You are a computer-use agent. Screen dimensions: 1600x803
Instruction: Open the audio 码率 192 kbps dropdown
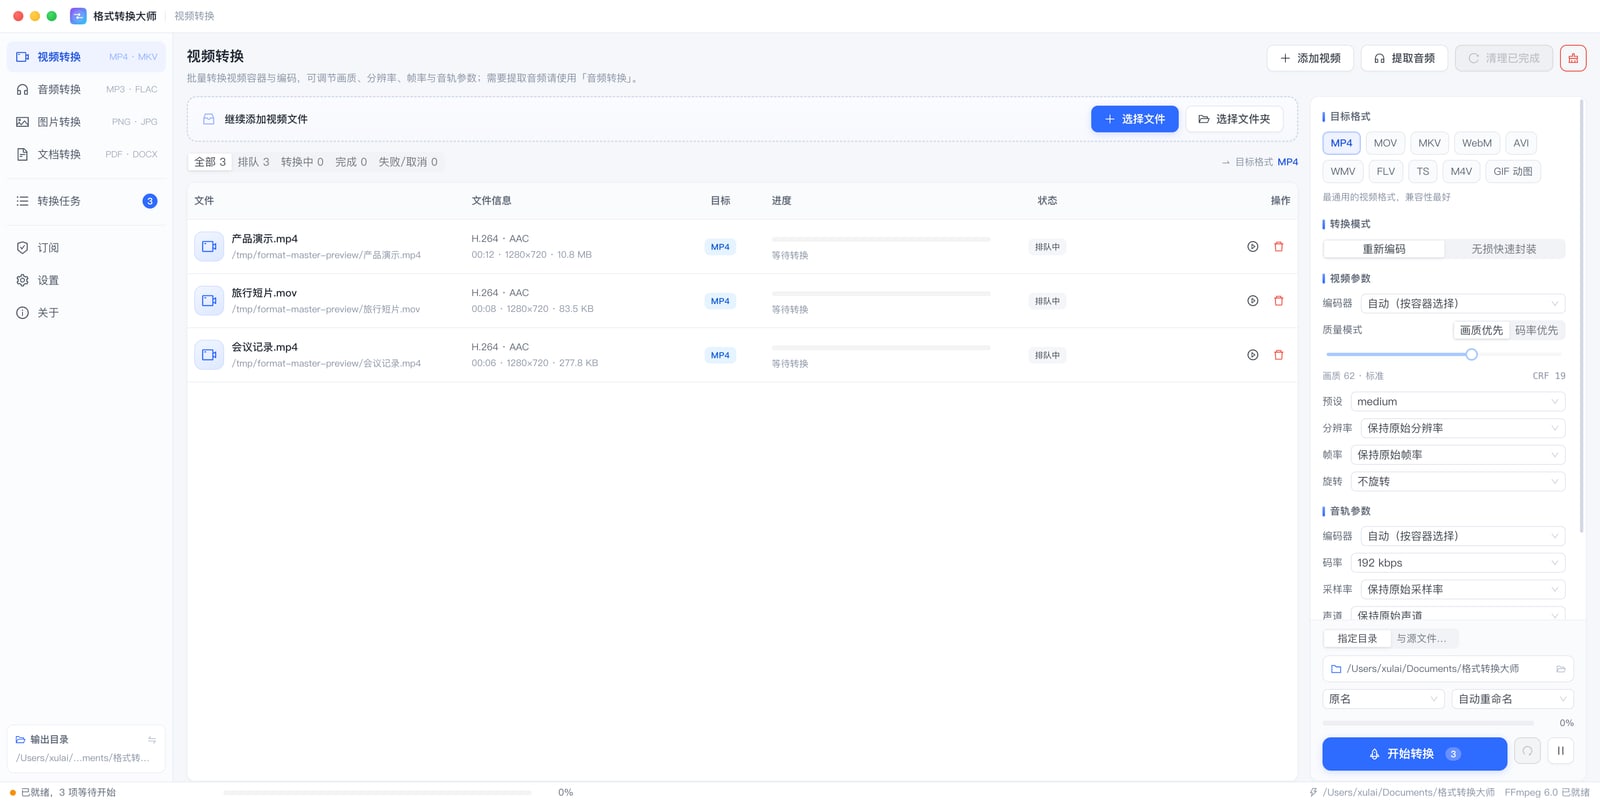[x=1458, y=563]
